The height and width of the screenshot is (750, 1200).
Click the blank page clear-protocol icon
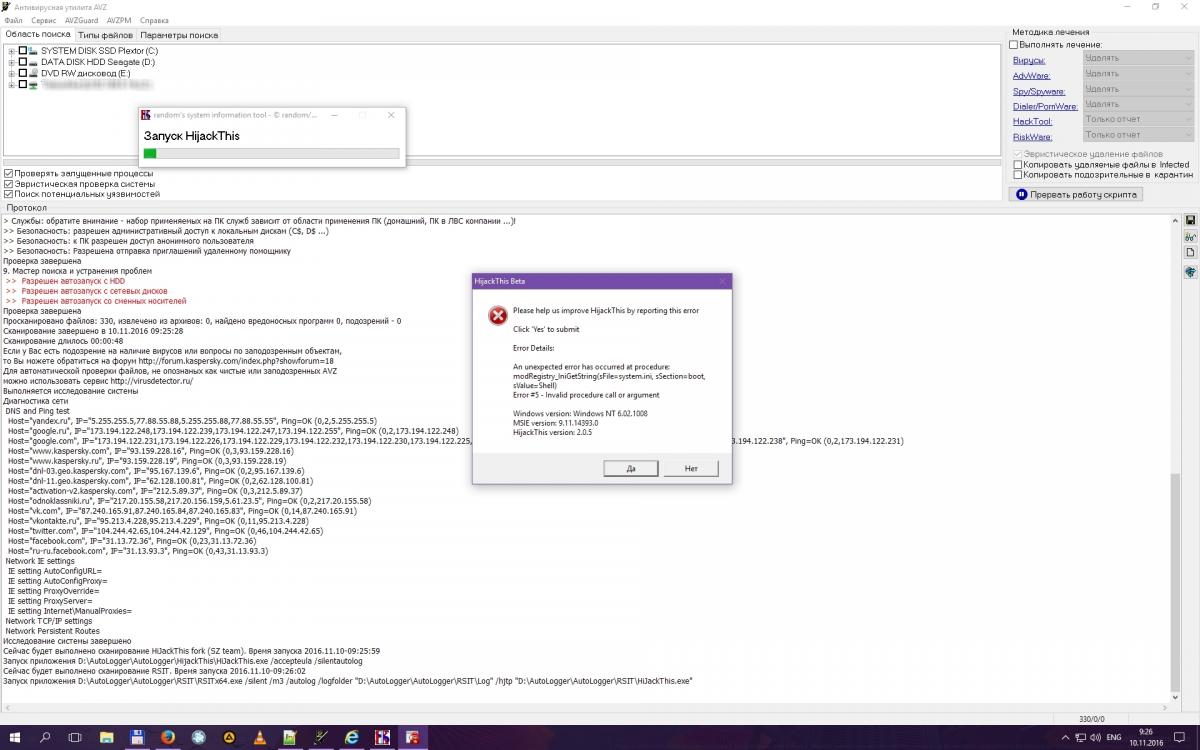click(x=1190, y=253)
